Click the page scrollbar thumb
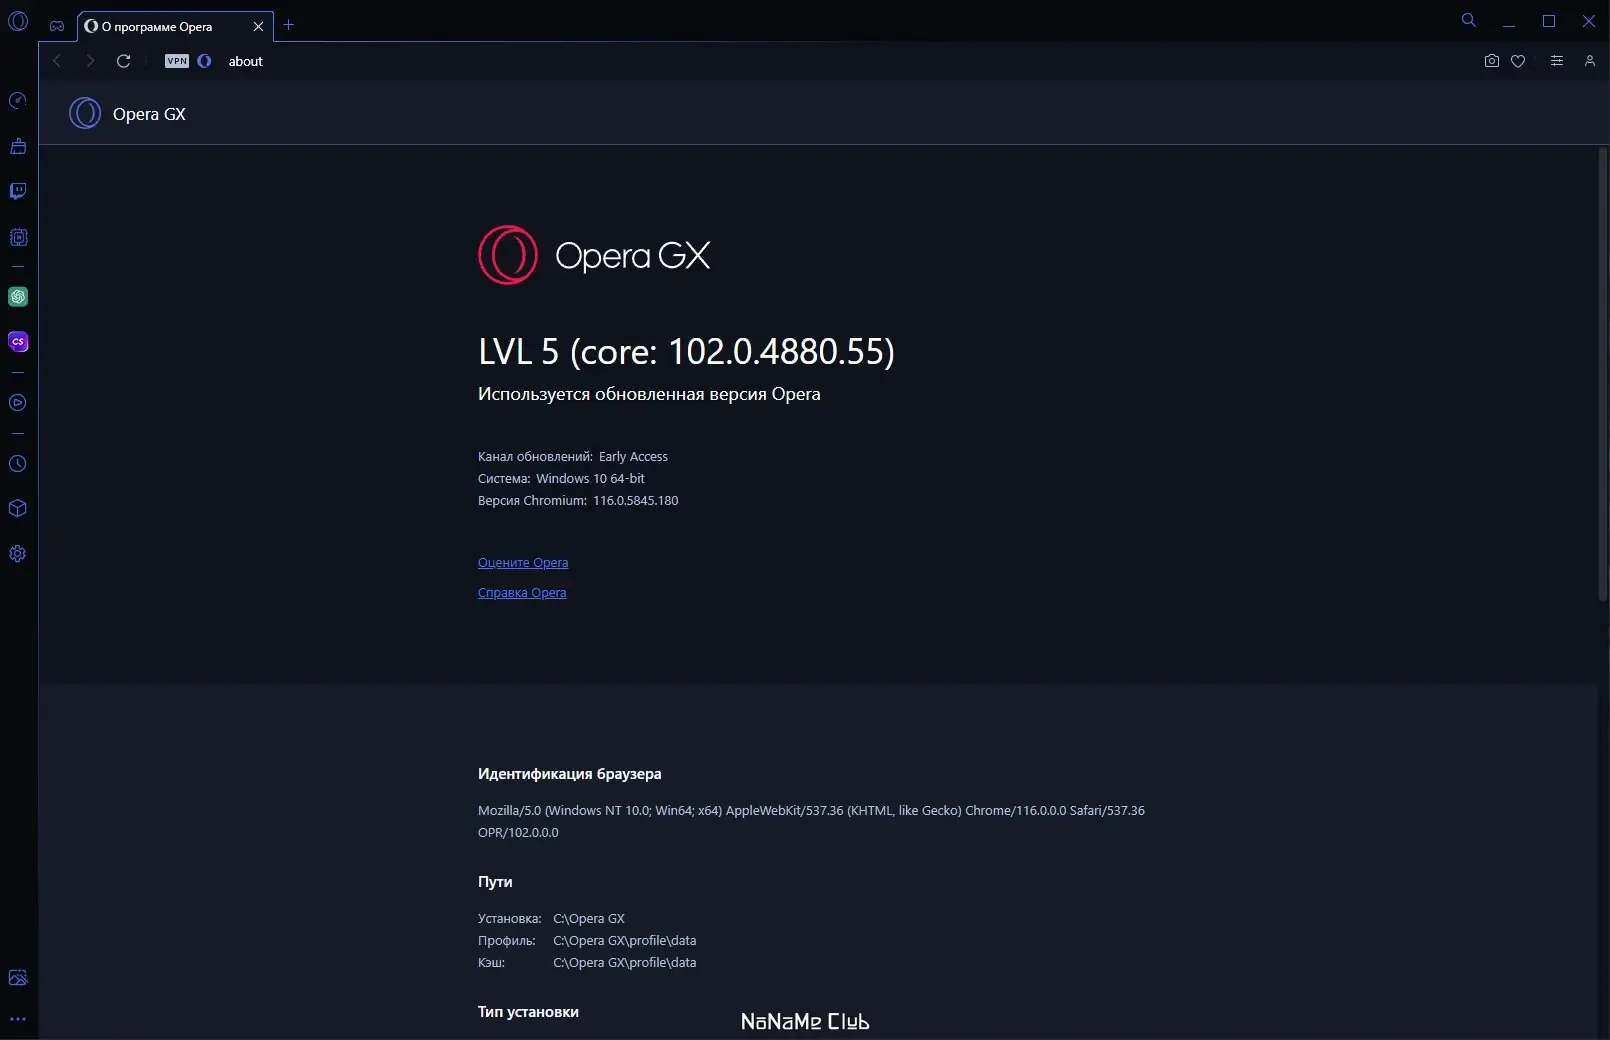This screenshot has height=1040, width=1610. tap(1603, 374)
